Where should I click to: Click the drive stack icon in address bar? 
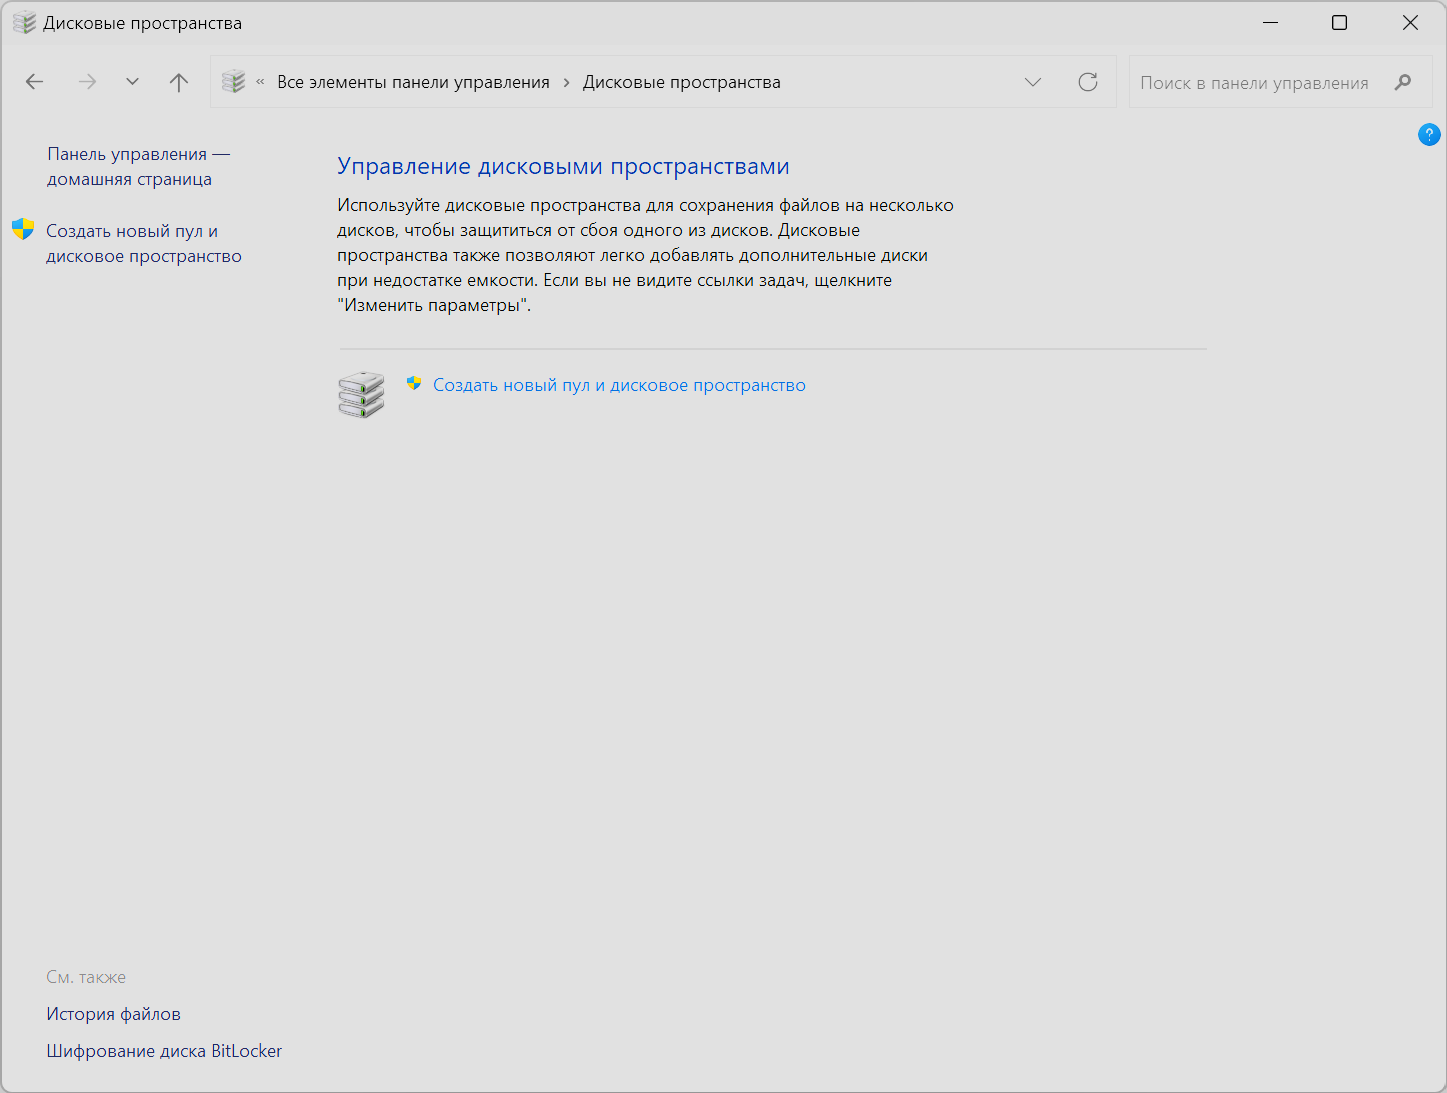click(234, 82)
